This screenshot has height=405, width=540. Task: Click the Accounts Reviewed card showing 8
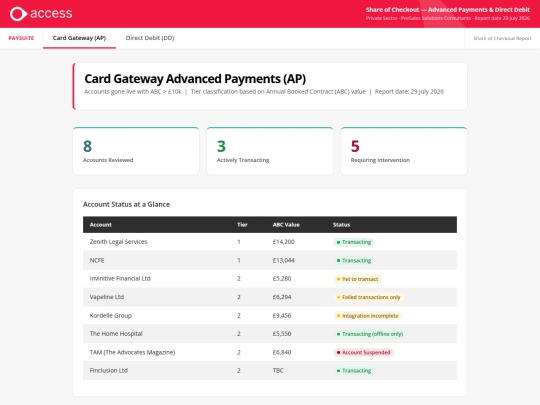point(136,151)
